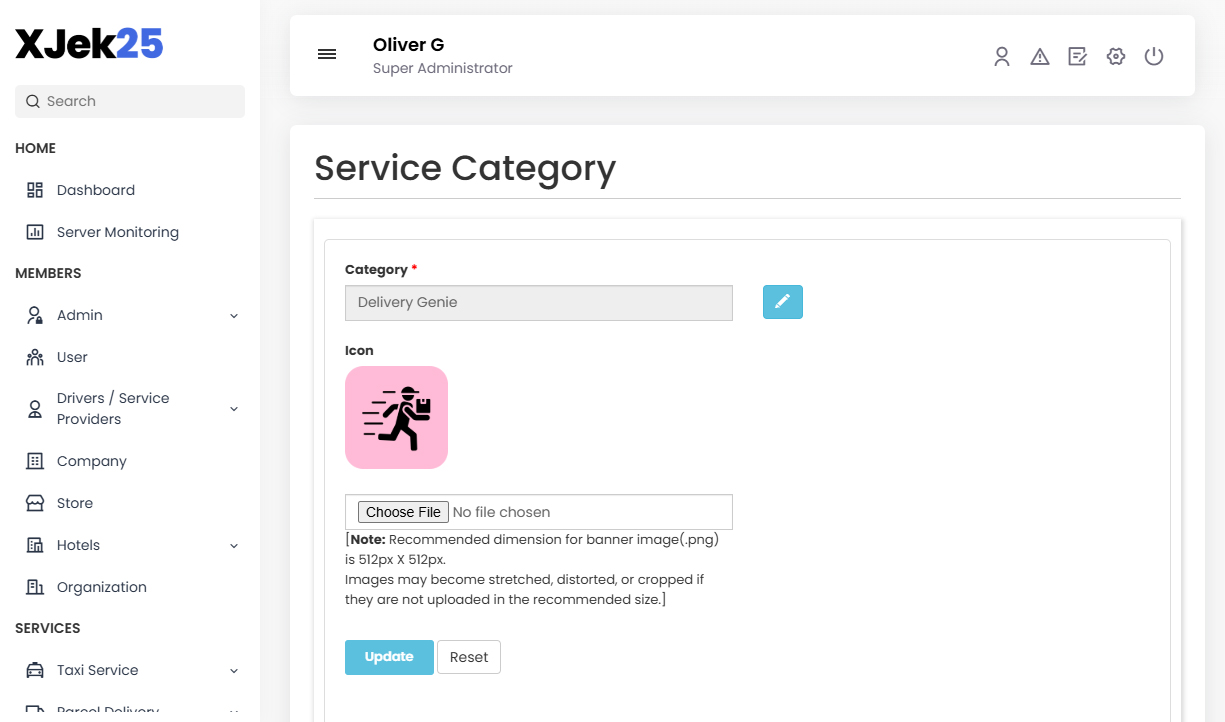Open the activity log edit icon

click(1078, 56)
